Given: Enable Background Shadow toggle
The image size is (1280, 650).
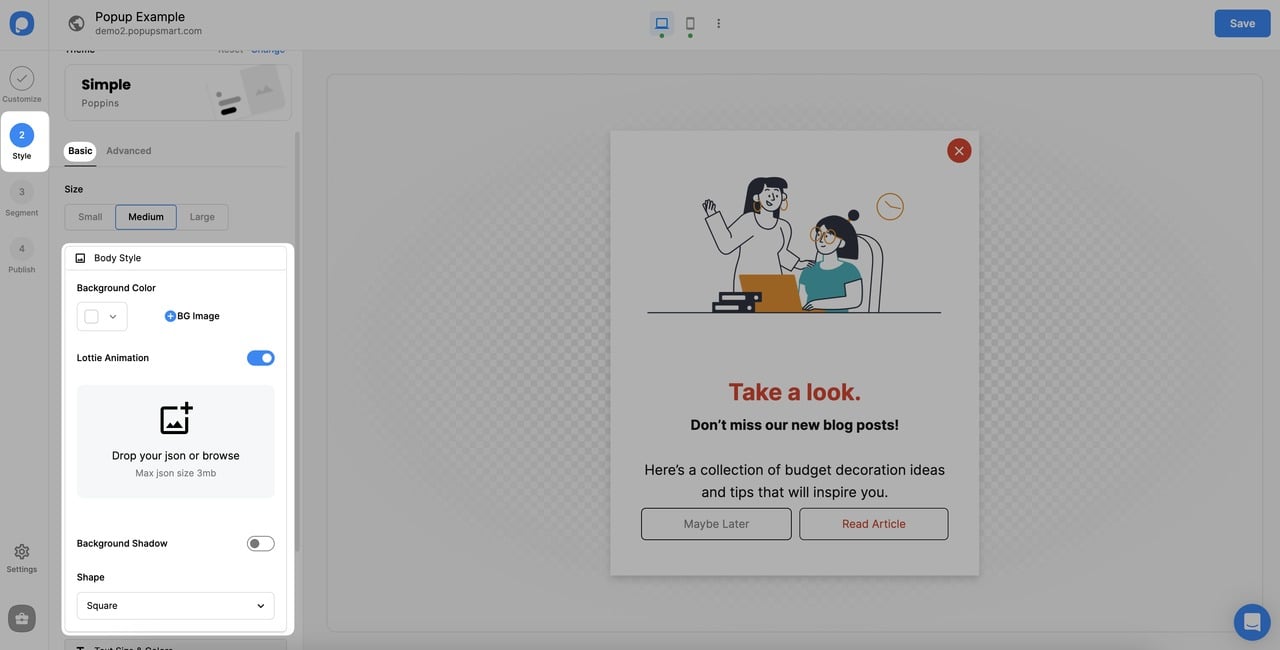Looking at the screenshot, I should pyautogui.click(x=261, y=544).
